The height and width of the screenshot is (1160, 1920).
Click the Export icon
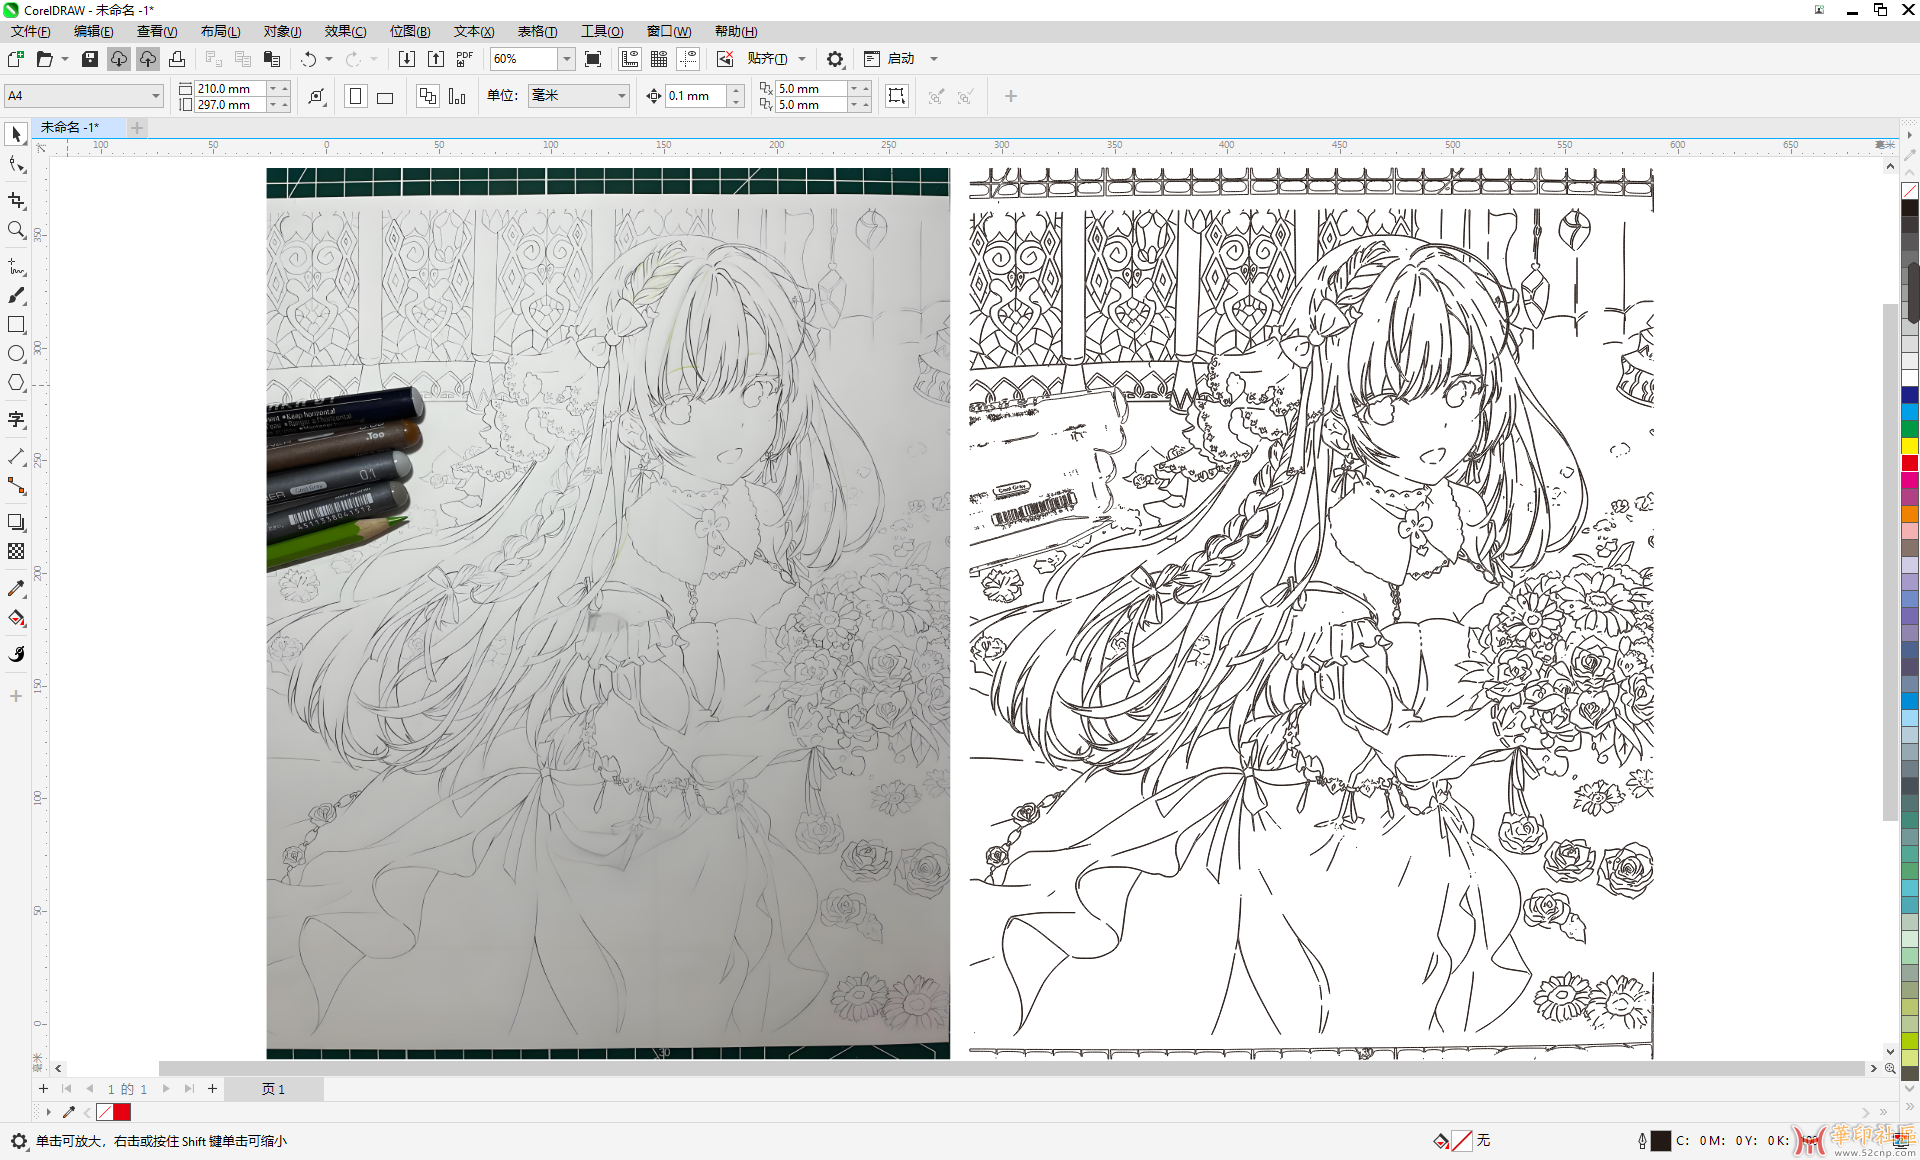pos(436,59)
